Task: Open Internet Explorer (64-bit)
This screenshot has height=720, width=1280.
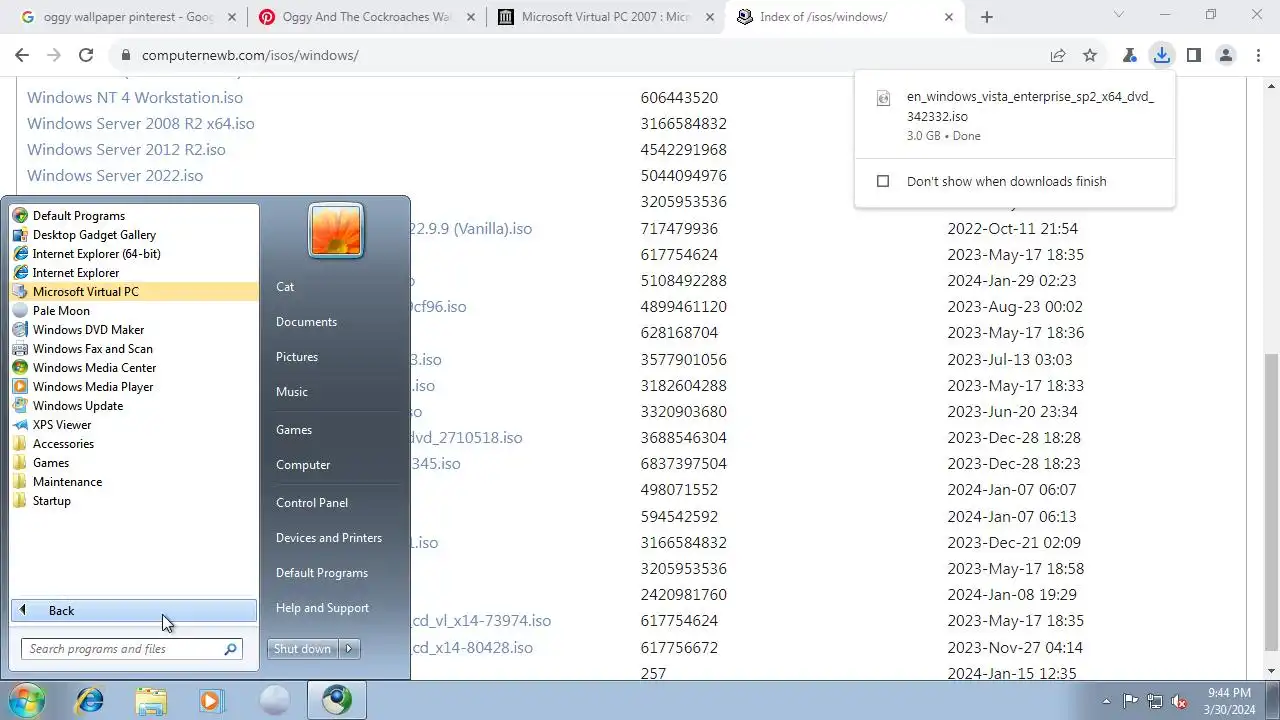Action: [96, 254]
